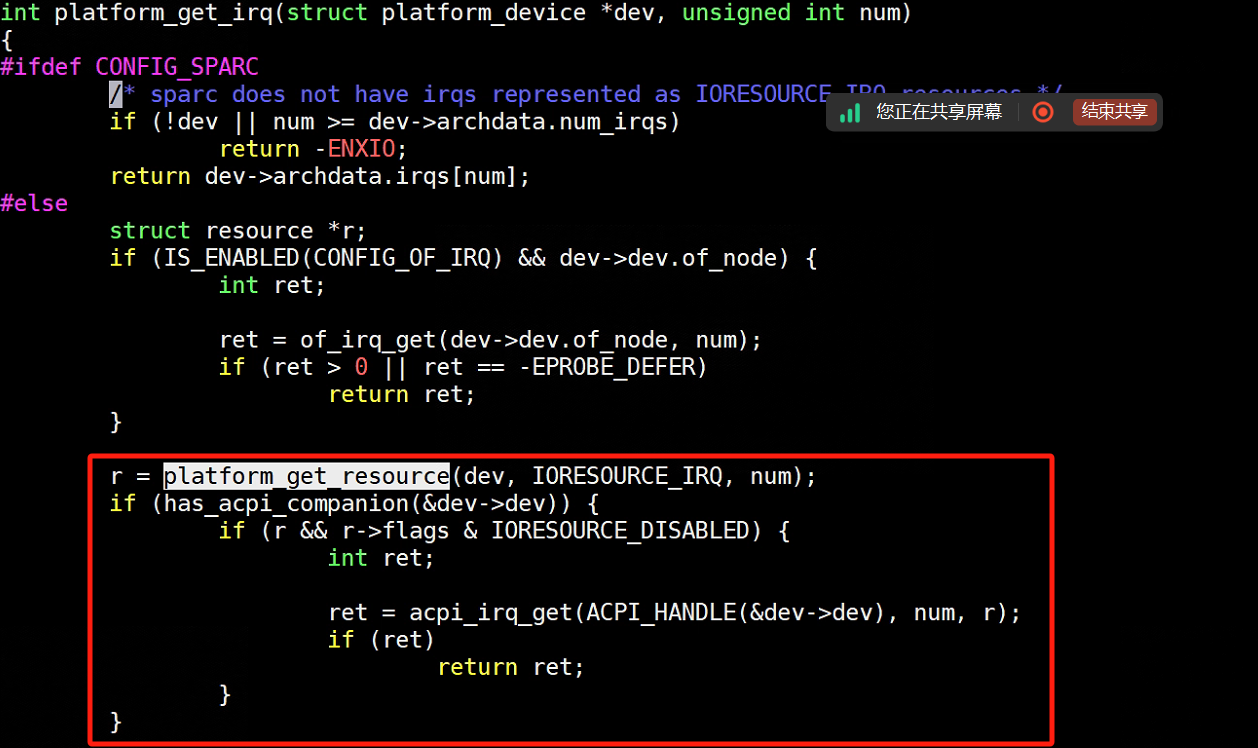The height and width of the screenshot is (748, 1258).
Task: Place cursor on acpi_irq_get call
Action: (x=491, y=612)
